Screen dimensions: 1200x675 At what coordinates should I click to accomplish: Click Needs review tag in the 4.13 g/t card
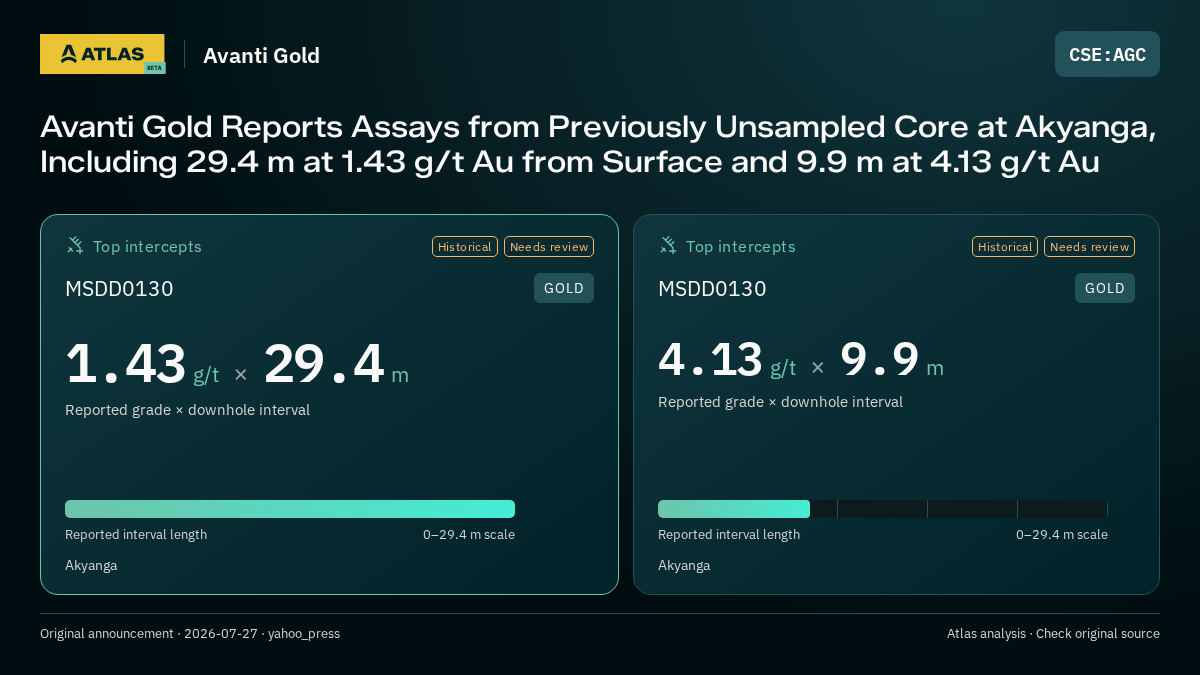[1089, 247]
